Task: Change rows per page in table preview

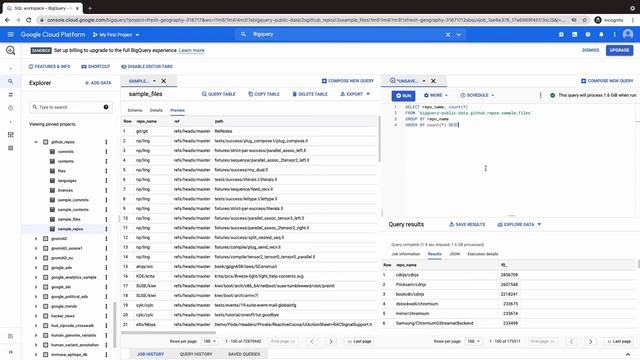Action: pos(209,341)
